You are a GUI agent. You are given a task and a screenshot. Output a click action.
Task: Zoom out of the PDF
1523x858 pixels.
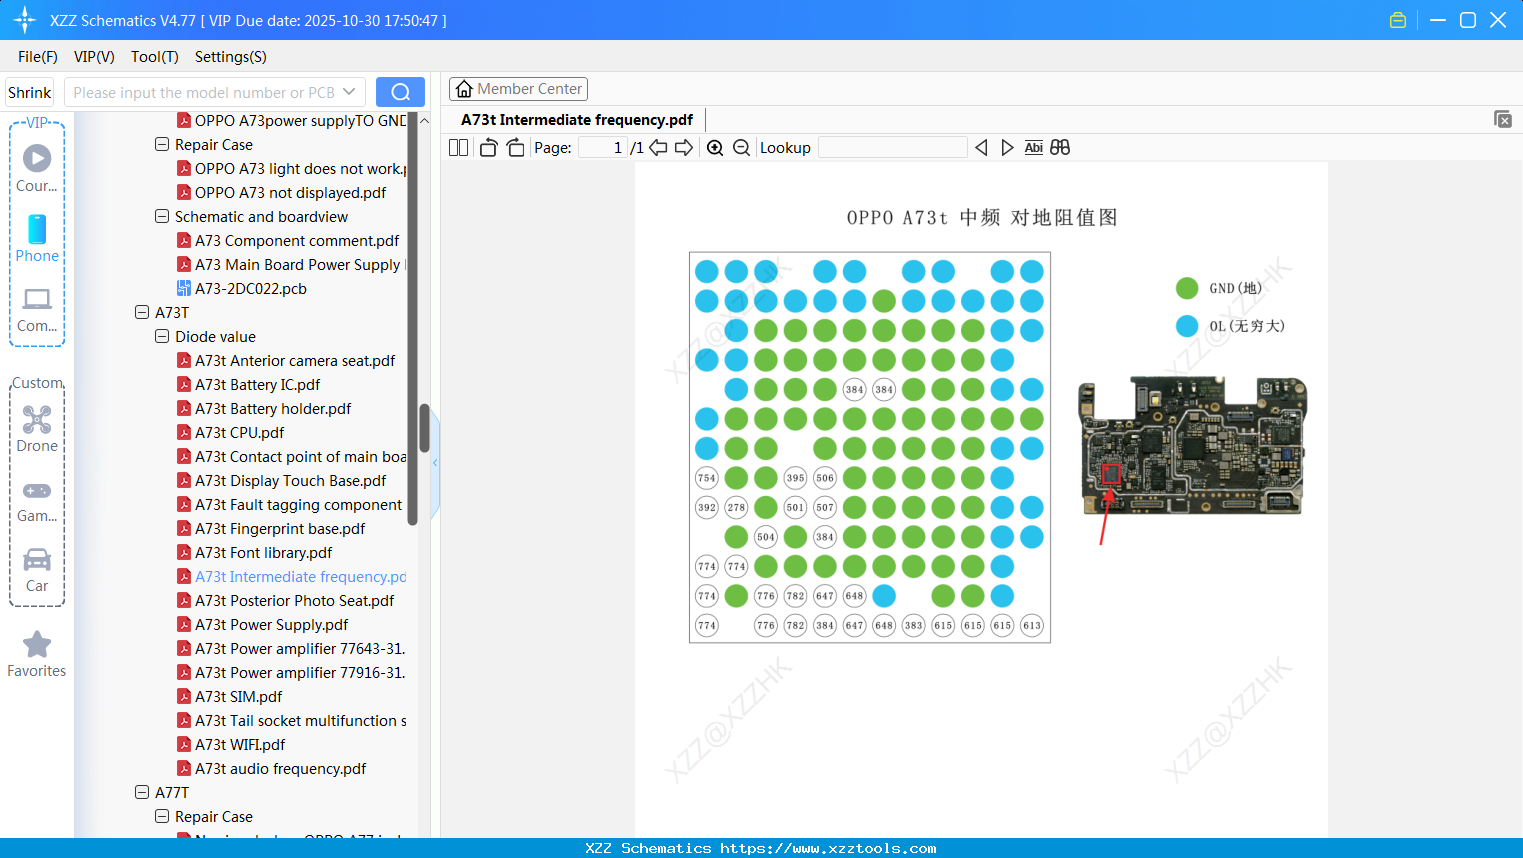click(x=741, y=148)
